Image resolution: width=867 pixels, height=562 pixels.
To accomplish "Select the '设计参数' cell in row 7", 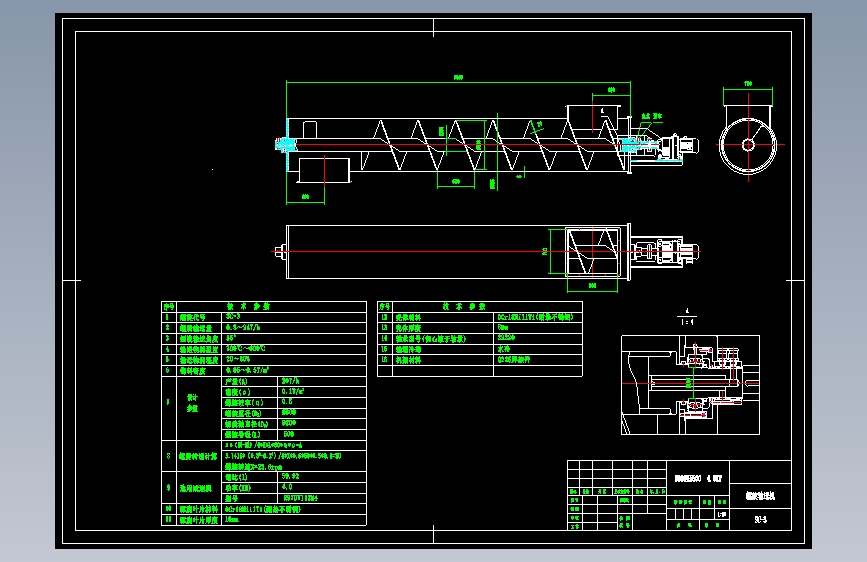I will pos(192,403).
